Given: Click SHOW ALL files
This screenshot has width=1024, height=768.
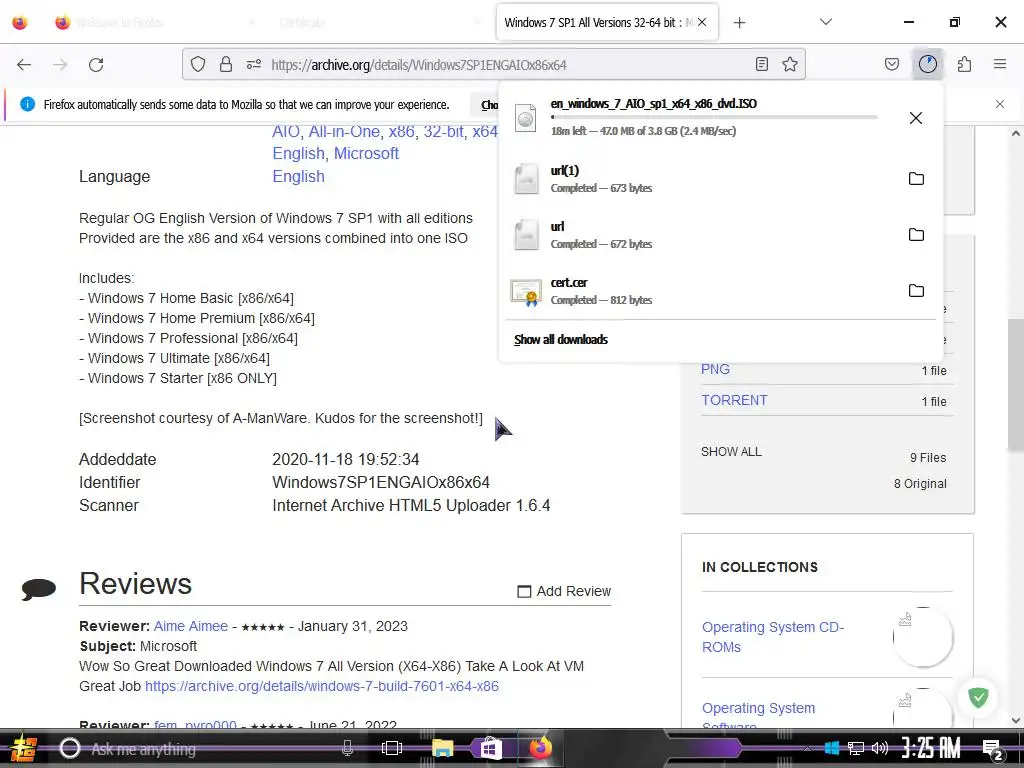Looking at the screenshot, I should 731,451.
